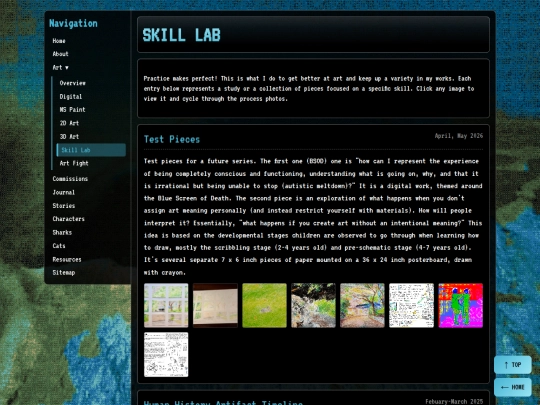Screen dimensions: 540x405
Task: Open the first black-and-white notes thumbnail
Action: [x=412, y=305]
